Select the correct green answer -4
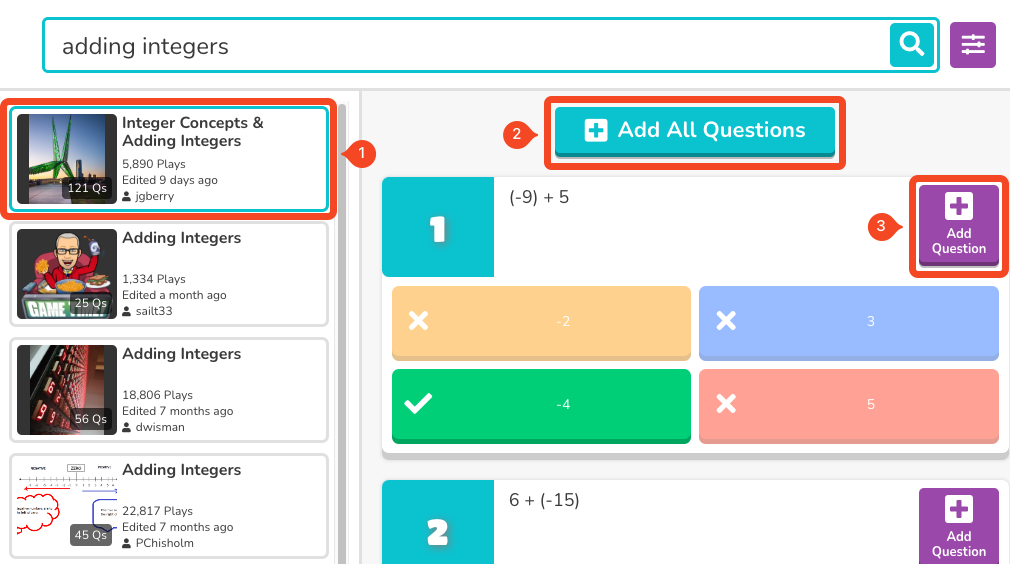Image resolution: width=1010 pixels, height=564 pixels. click(x=541, y=405)
